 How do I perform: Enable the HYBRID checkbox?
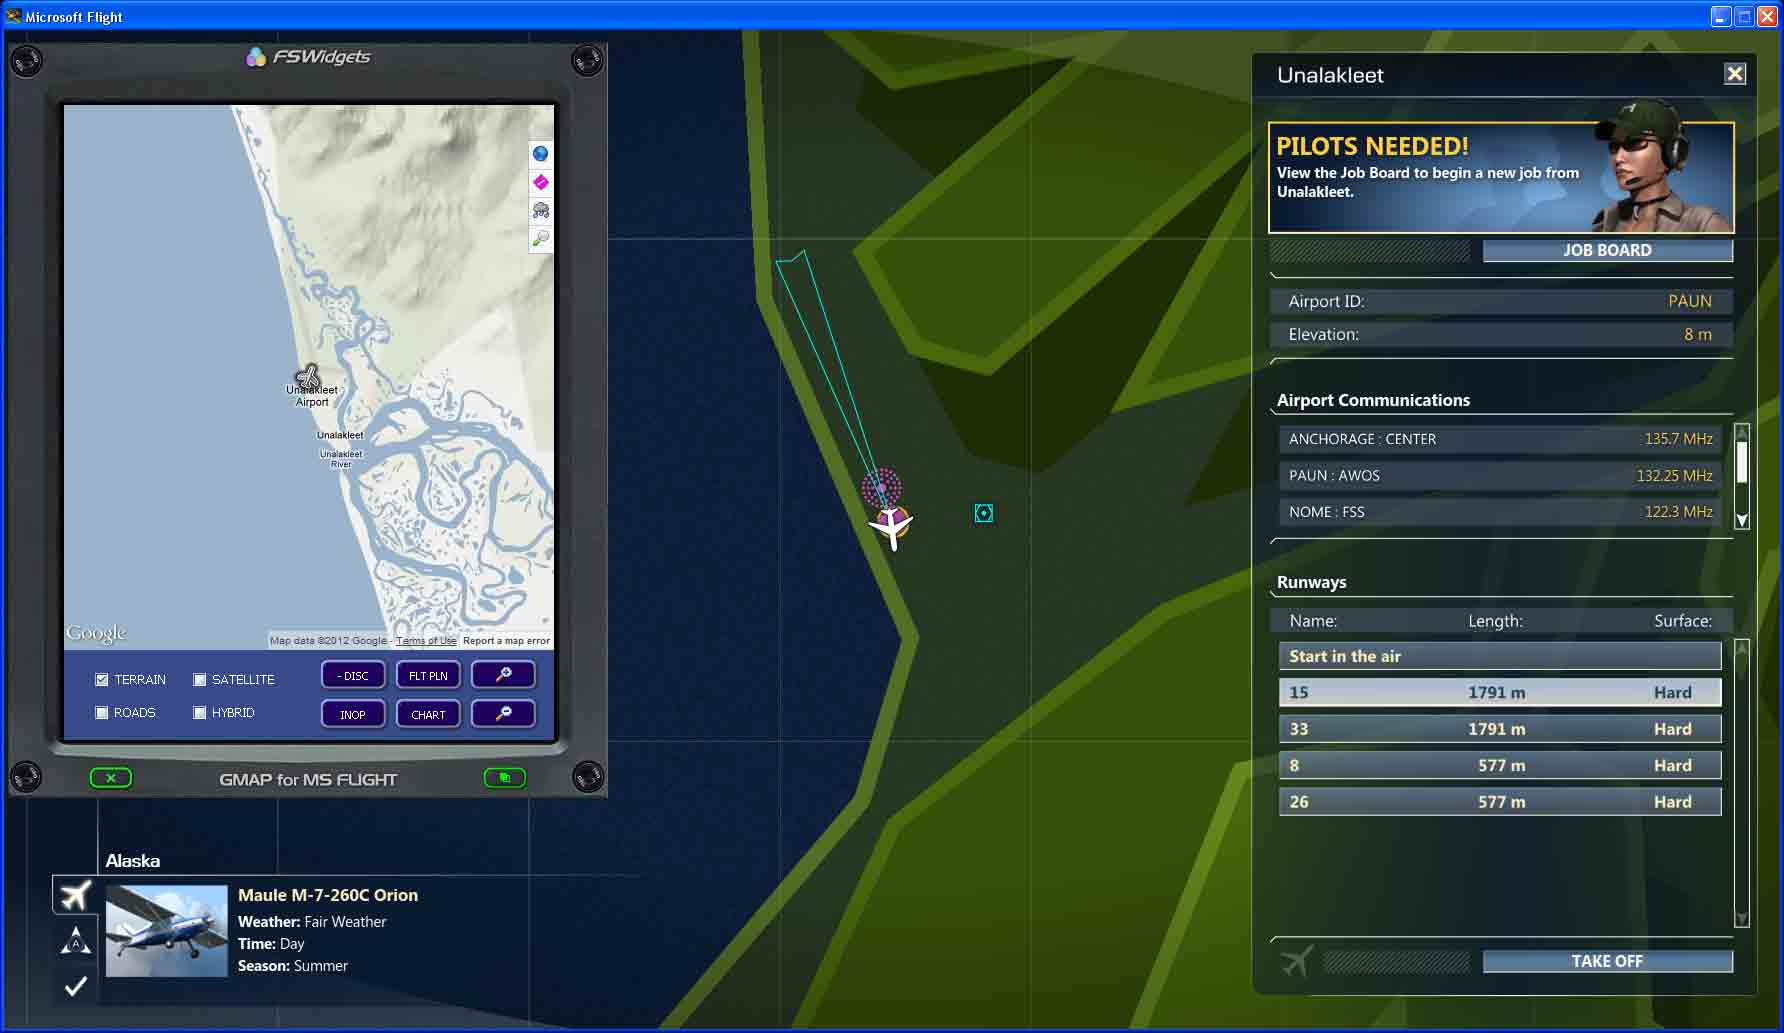199,713
